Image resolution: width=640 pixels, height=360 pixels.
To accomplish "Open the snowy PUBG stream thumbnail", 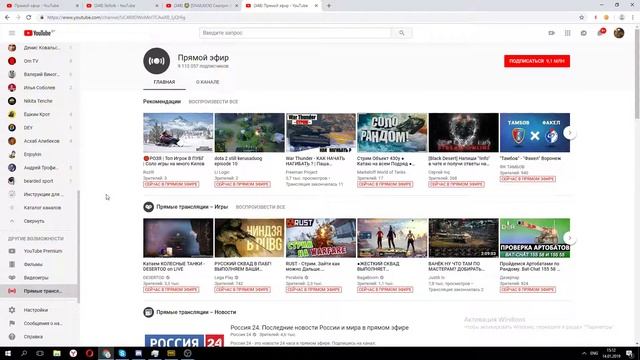I will [178, 133].
